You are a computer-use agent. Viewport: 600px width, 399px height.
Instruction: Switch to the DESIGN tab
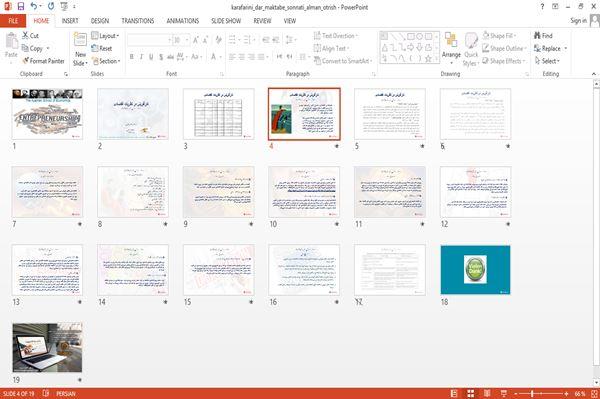point(100,21)
